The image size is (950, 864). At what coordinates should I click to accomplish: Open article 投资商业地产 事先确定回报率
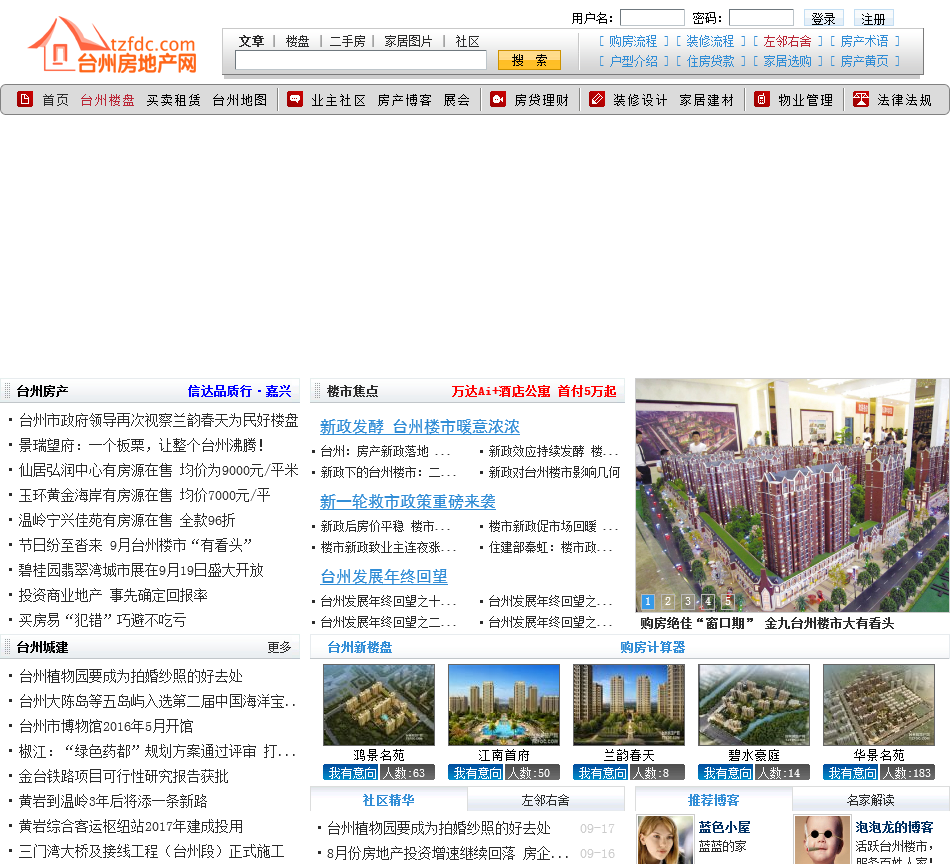pyautogui.click(x=113, y=596)
